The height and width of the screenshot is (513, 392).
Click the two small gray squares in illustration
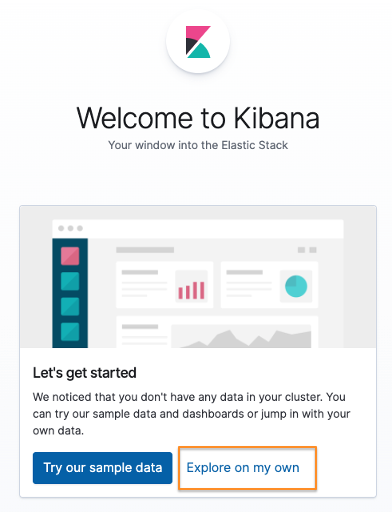(x=307, y=250)
